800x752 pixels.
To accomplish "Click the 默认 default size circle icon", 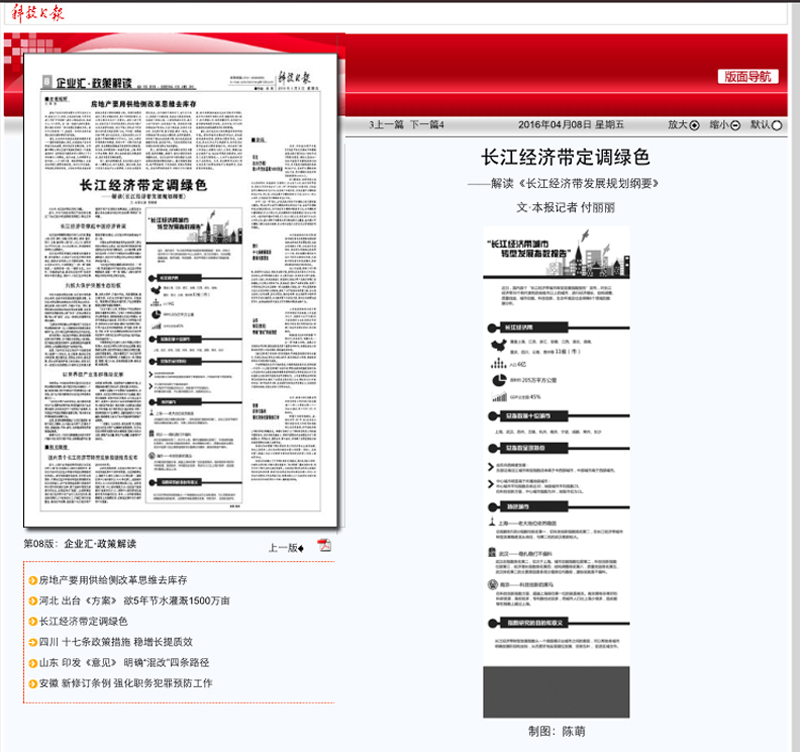I will pyautogui.click(x=777, y=125).
